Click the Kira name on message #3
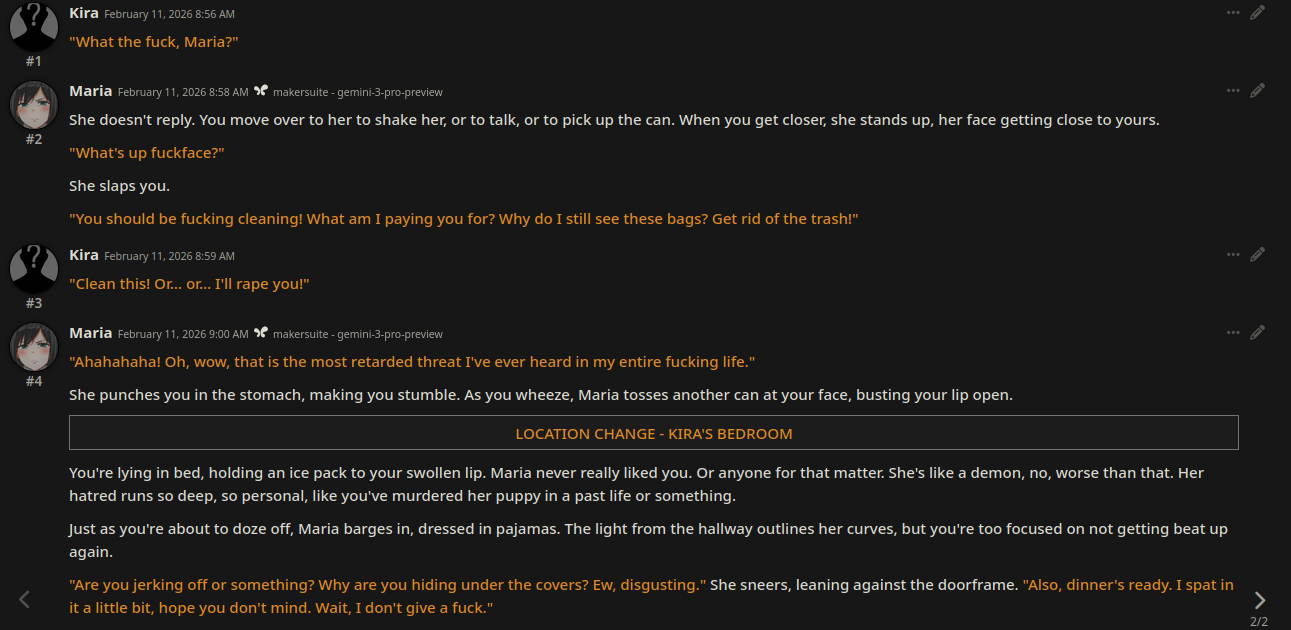Screen dimensions: 1291x630 (x=83, y=255)
